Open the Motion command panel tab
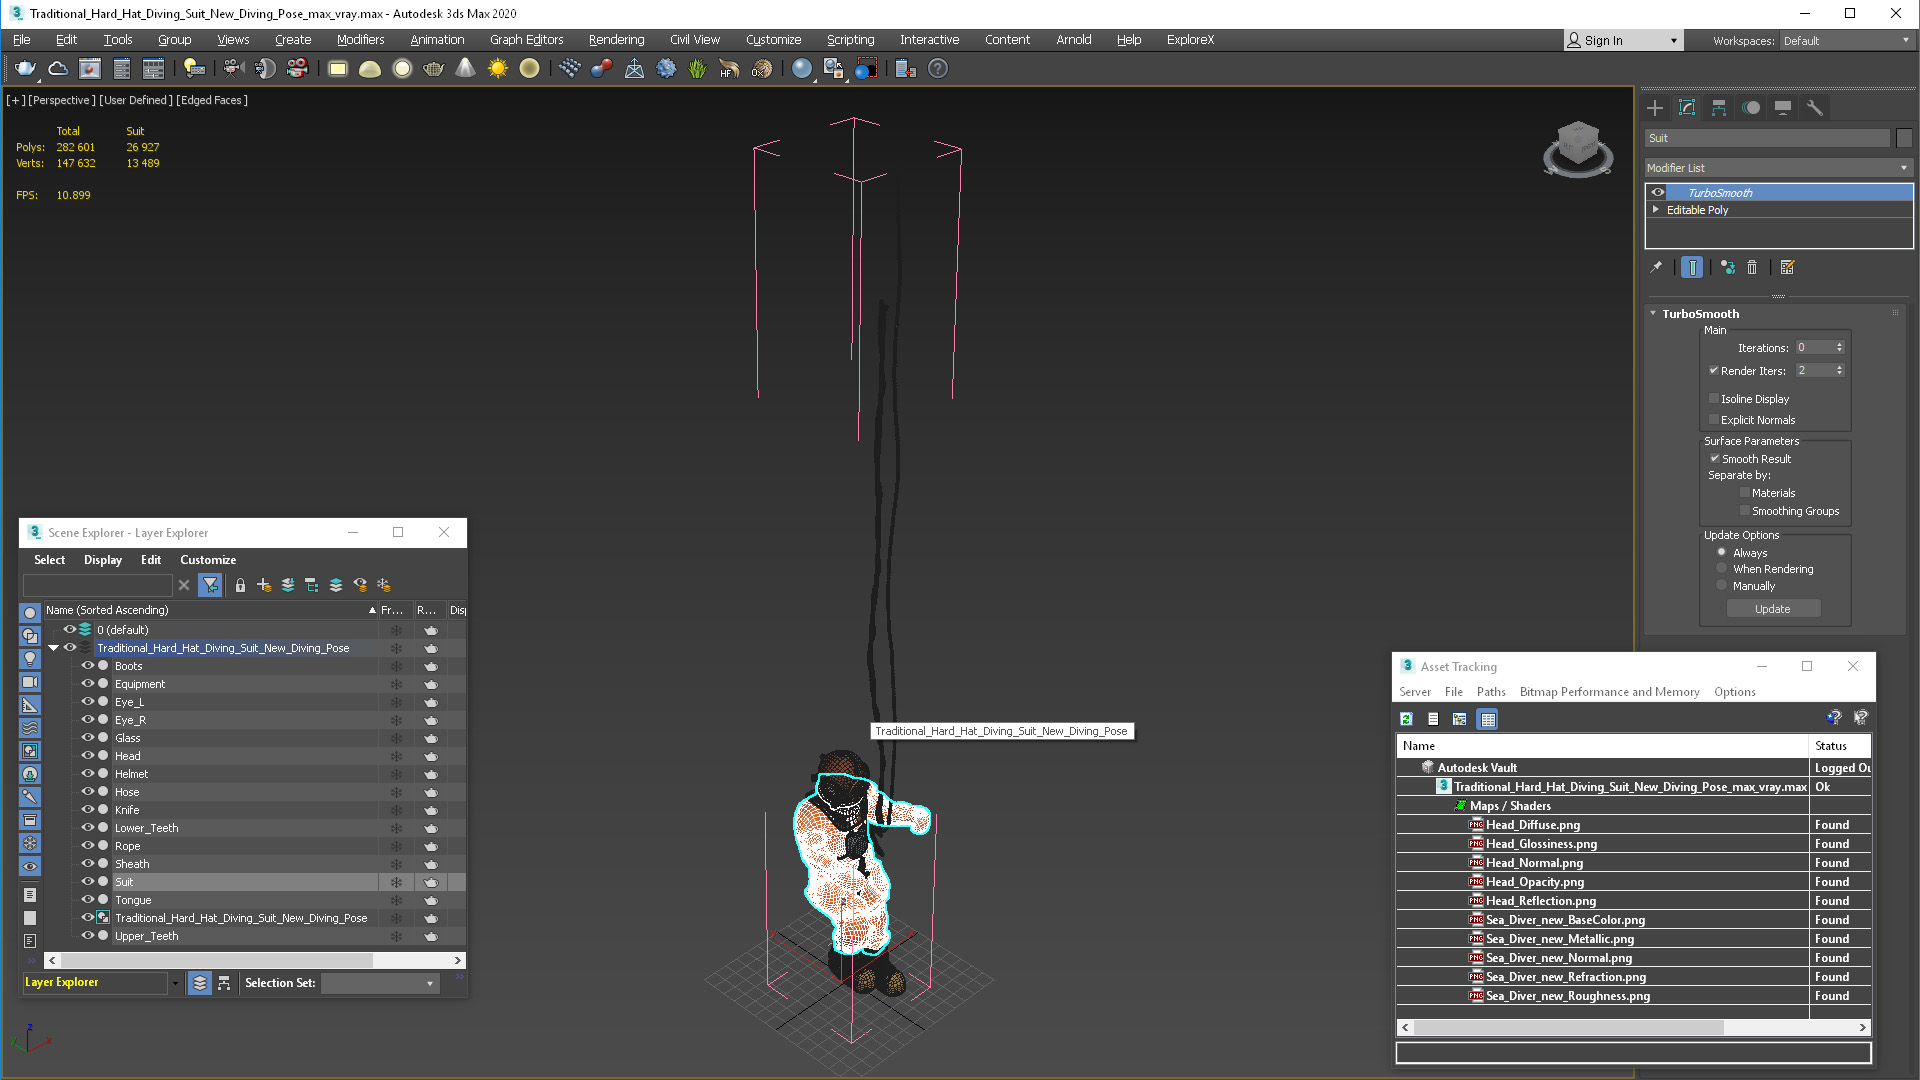Image resolution: width=1920 pixels, height=1080 pixels. 1751,108
